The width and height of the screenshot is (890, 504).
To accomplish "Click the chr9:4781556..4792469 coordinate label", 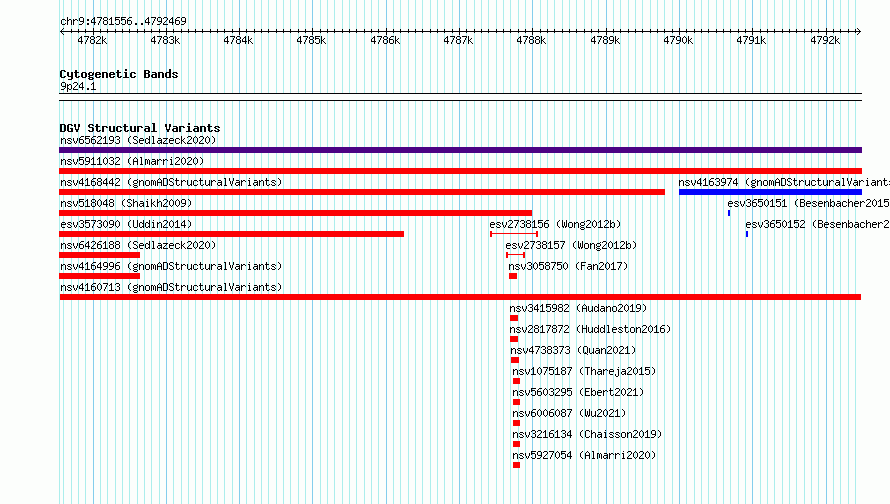I will [x=123, y=21].
